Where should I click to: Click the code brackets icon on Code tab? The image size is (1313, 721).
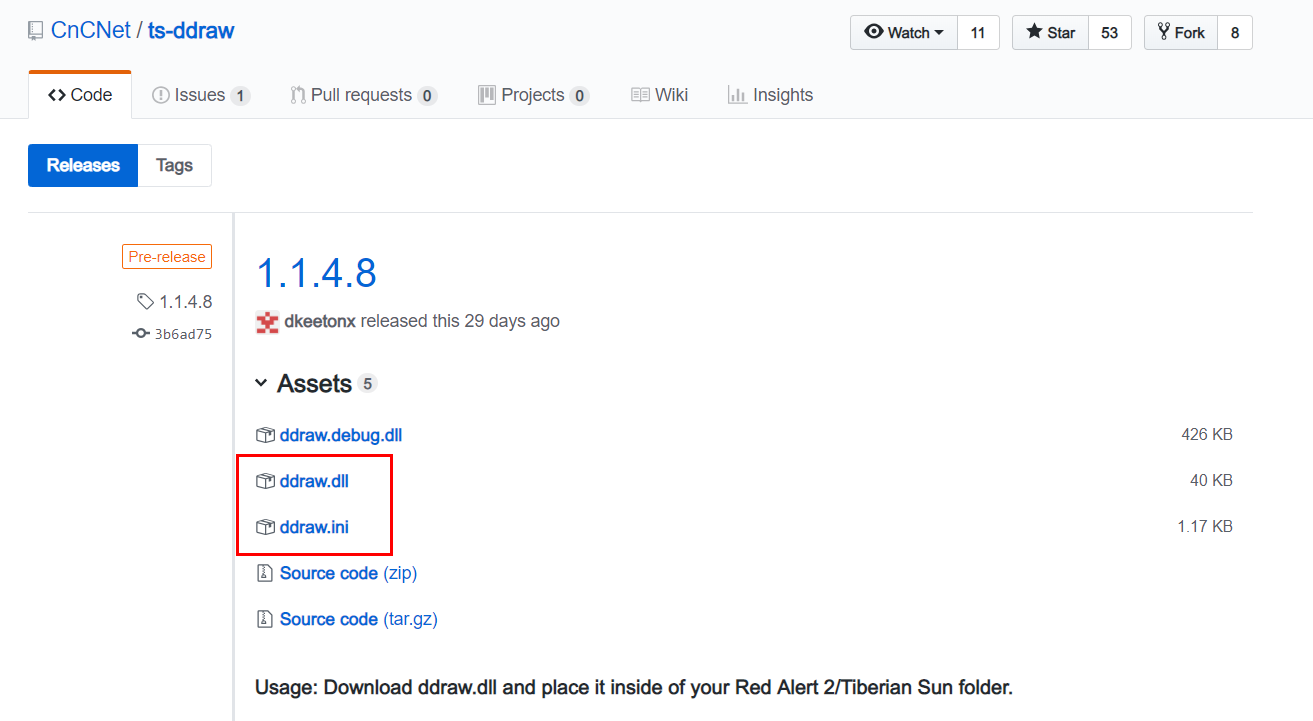pos(56,95)
